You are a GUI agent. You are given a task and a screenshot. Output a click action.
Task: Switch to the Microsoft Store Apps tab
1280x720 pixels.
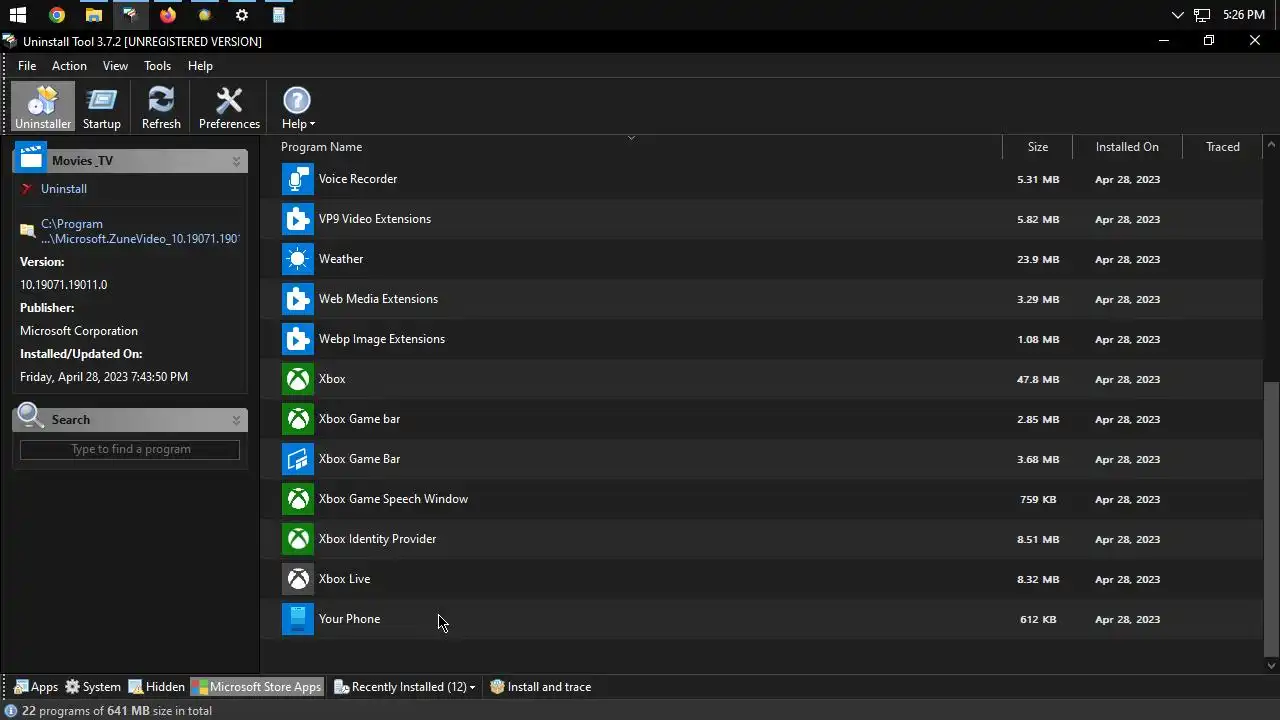click(x=257, y=687)
